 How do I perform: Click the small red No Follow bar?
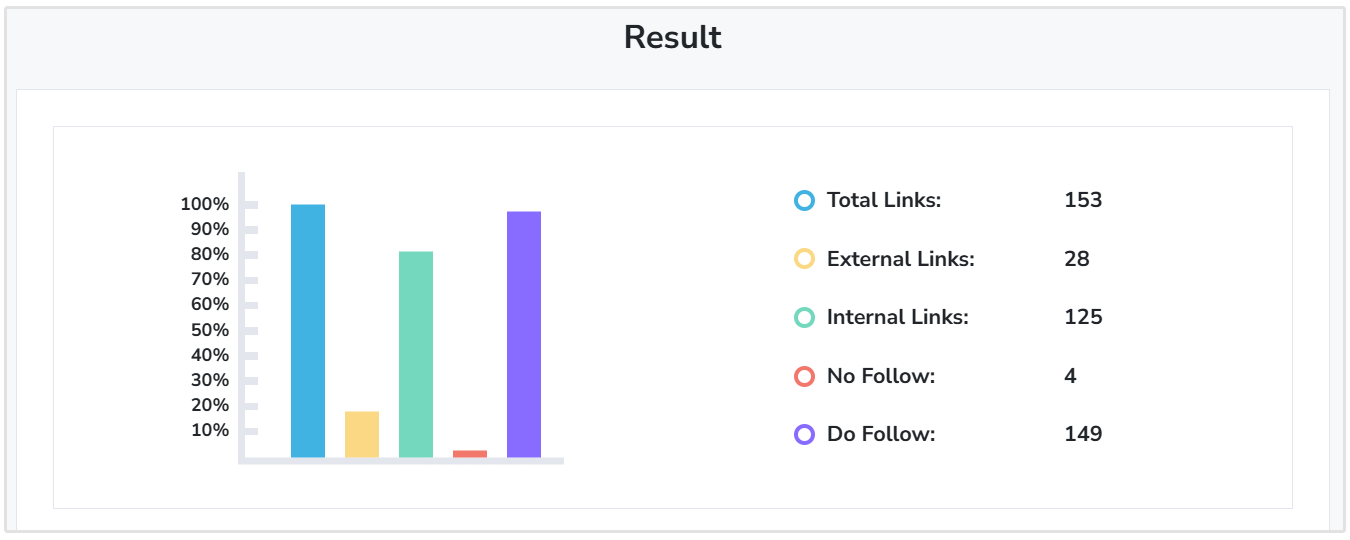point(470,454)
